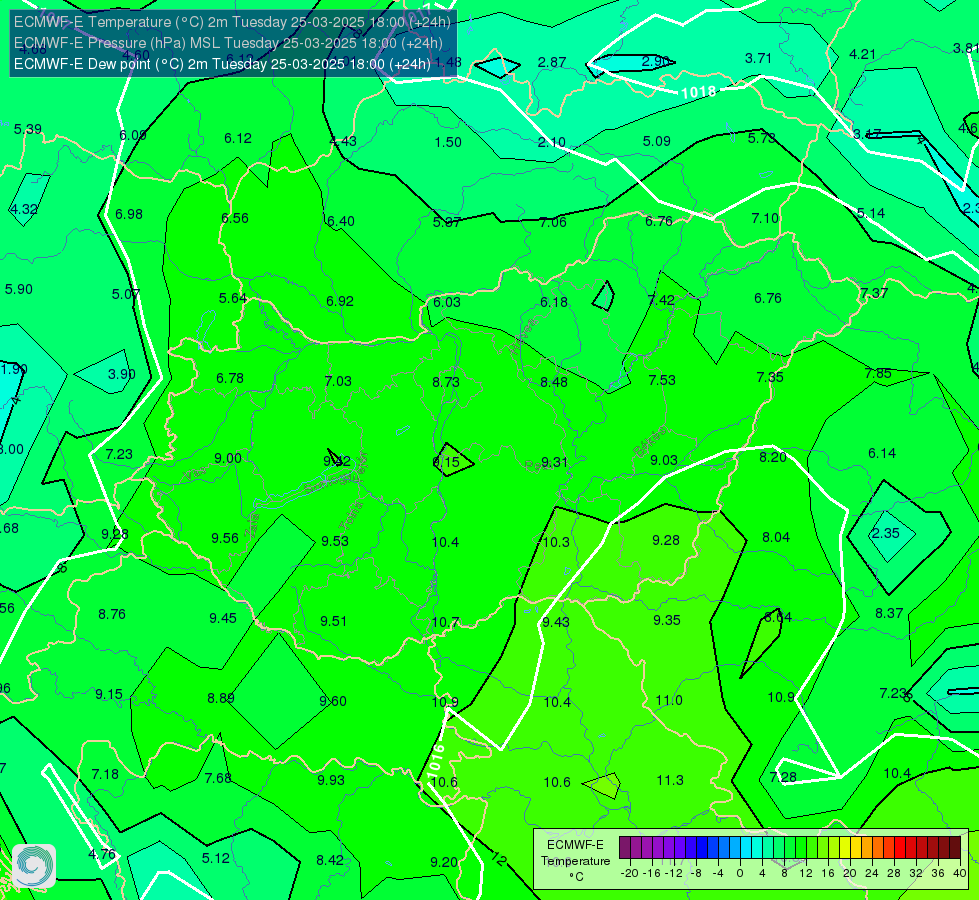Click the purple swatch at legend value -20
The image size is (979, 900).
click(625, 848)
